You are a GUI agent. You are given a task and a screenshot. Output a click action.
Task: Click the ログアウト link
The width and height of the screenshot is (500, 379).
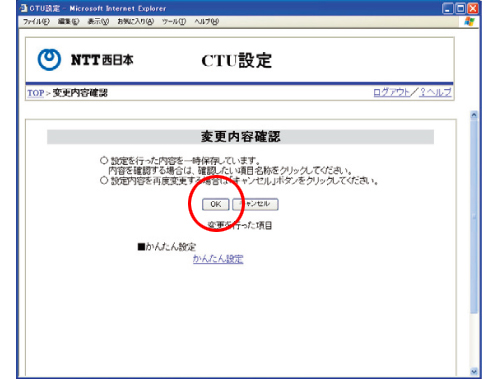(392, 92)
